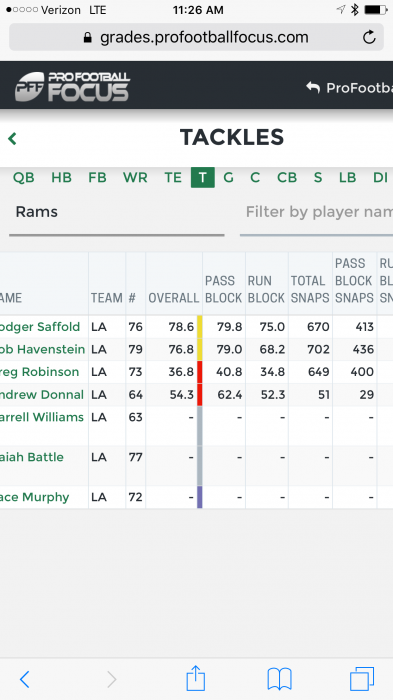
Task: Click the red grade bar for Greg Robinson
Action: click(200, 372)
